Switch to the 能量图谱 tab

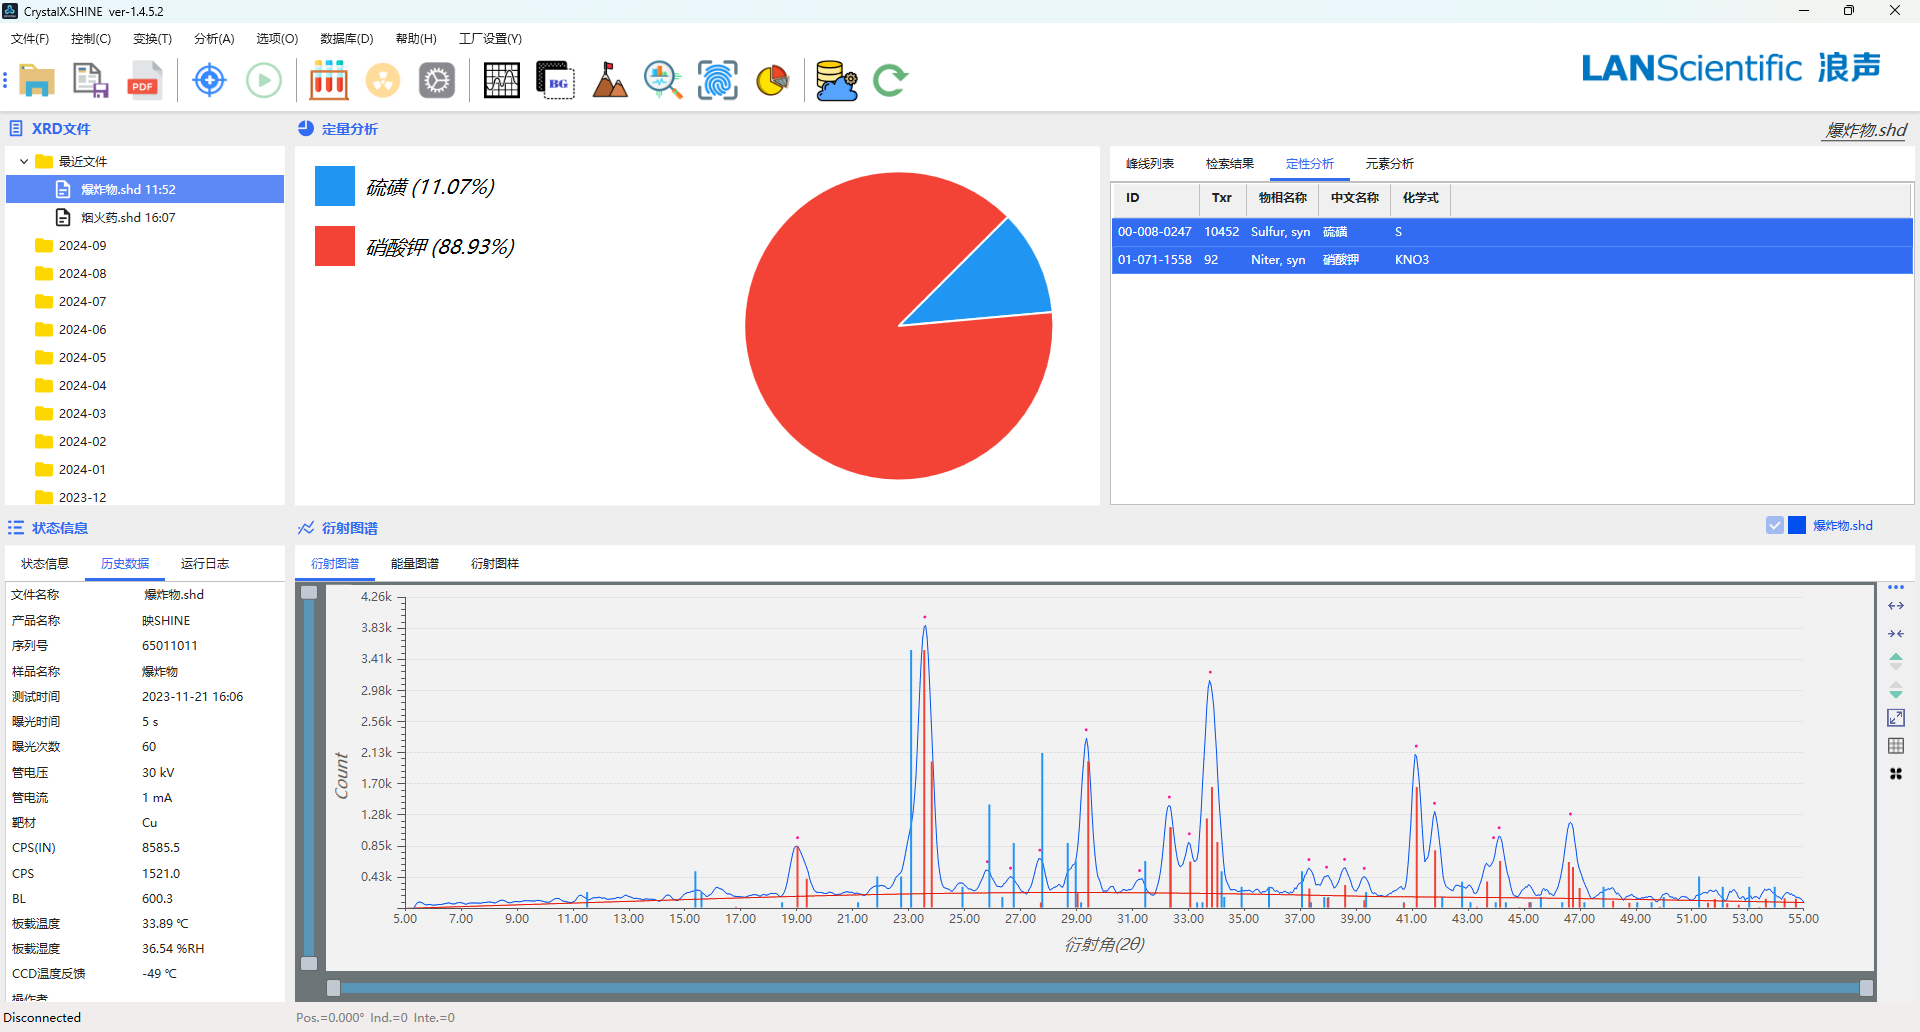[414, 564]
